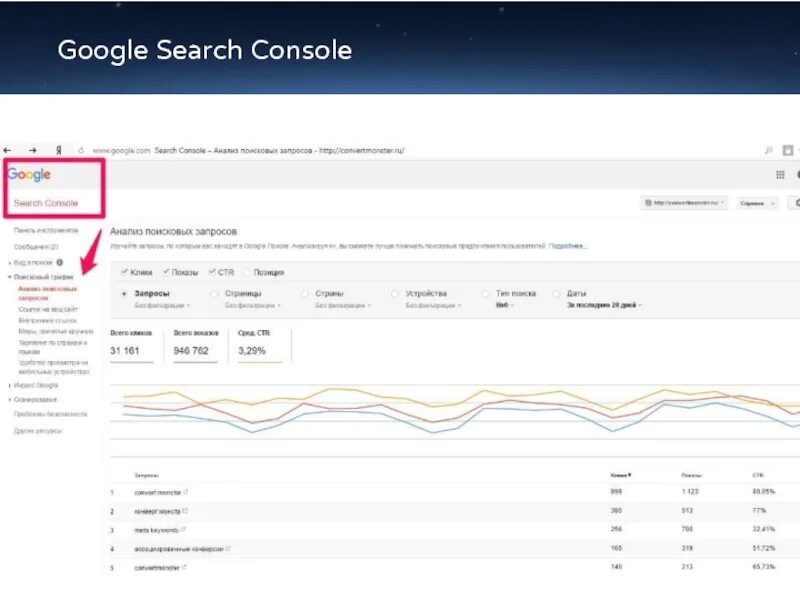Select the Запросы radio button
This screenshot has height=600, width=800.
124,294
